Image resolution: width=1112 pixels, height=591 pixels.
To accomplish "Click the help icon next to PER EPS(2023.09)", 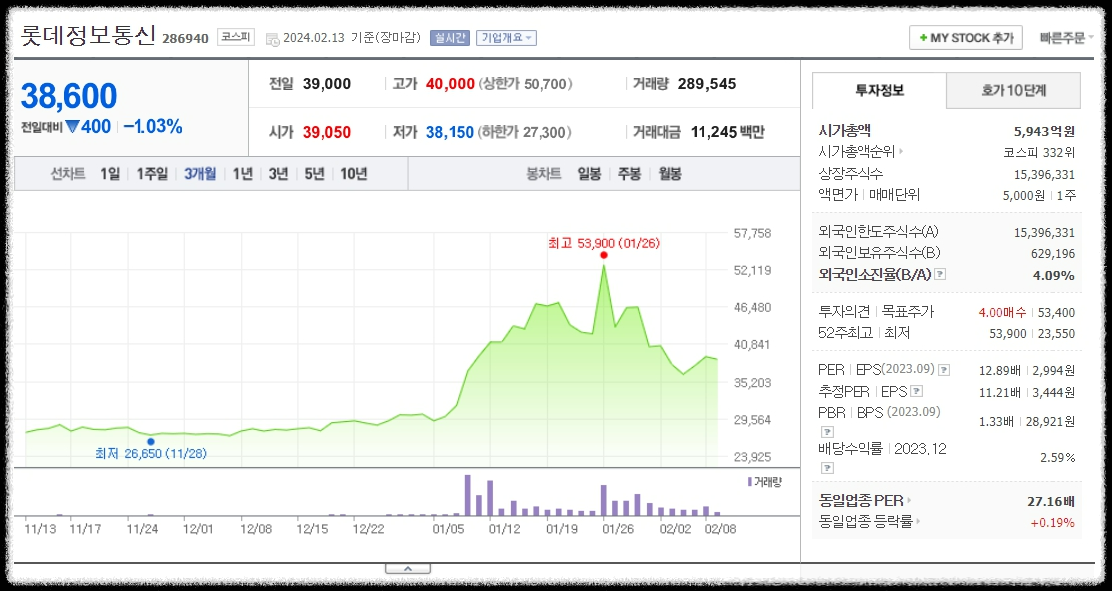I will (x=944, y=370).
